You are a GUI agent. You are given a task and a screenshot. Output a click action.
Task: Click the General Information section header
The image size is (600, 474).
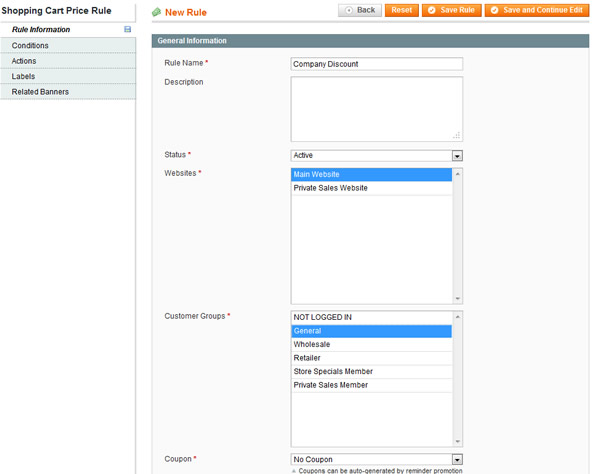(x=370, y=41)
